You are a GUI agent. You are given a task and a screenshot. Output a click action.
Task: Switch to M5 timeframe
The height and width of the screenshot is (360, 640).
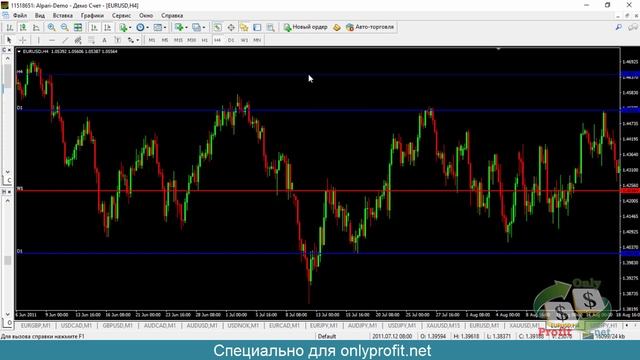click(x=164, y=40)
